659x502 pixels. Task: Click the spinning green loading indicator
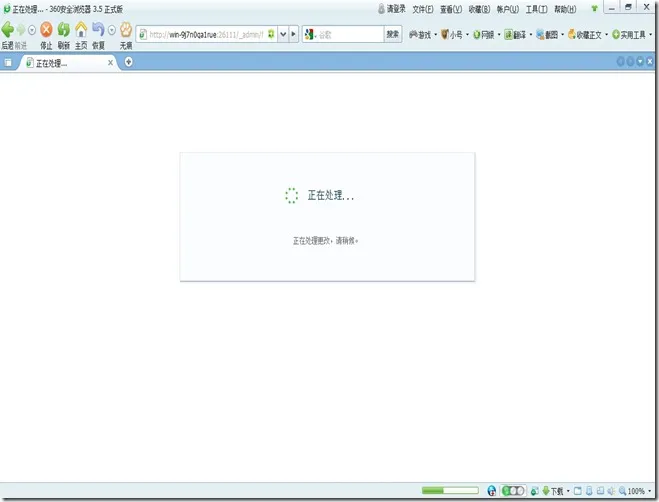click(x=291, y=196)
